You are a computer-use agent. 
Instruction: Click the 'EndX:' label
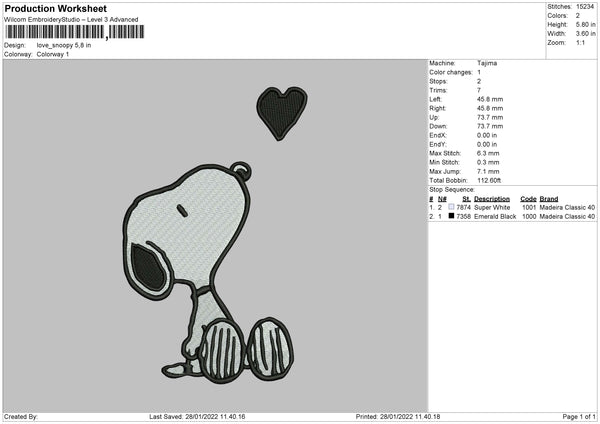[x=438, y=135]
